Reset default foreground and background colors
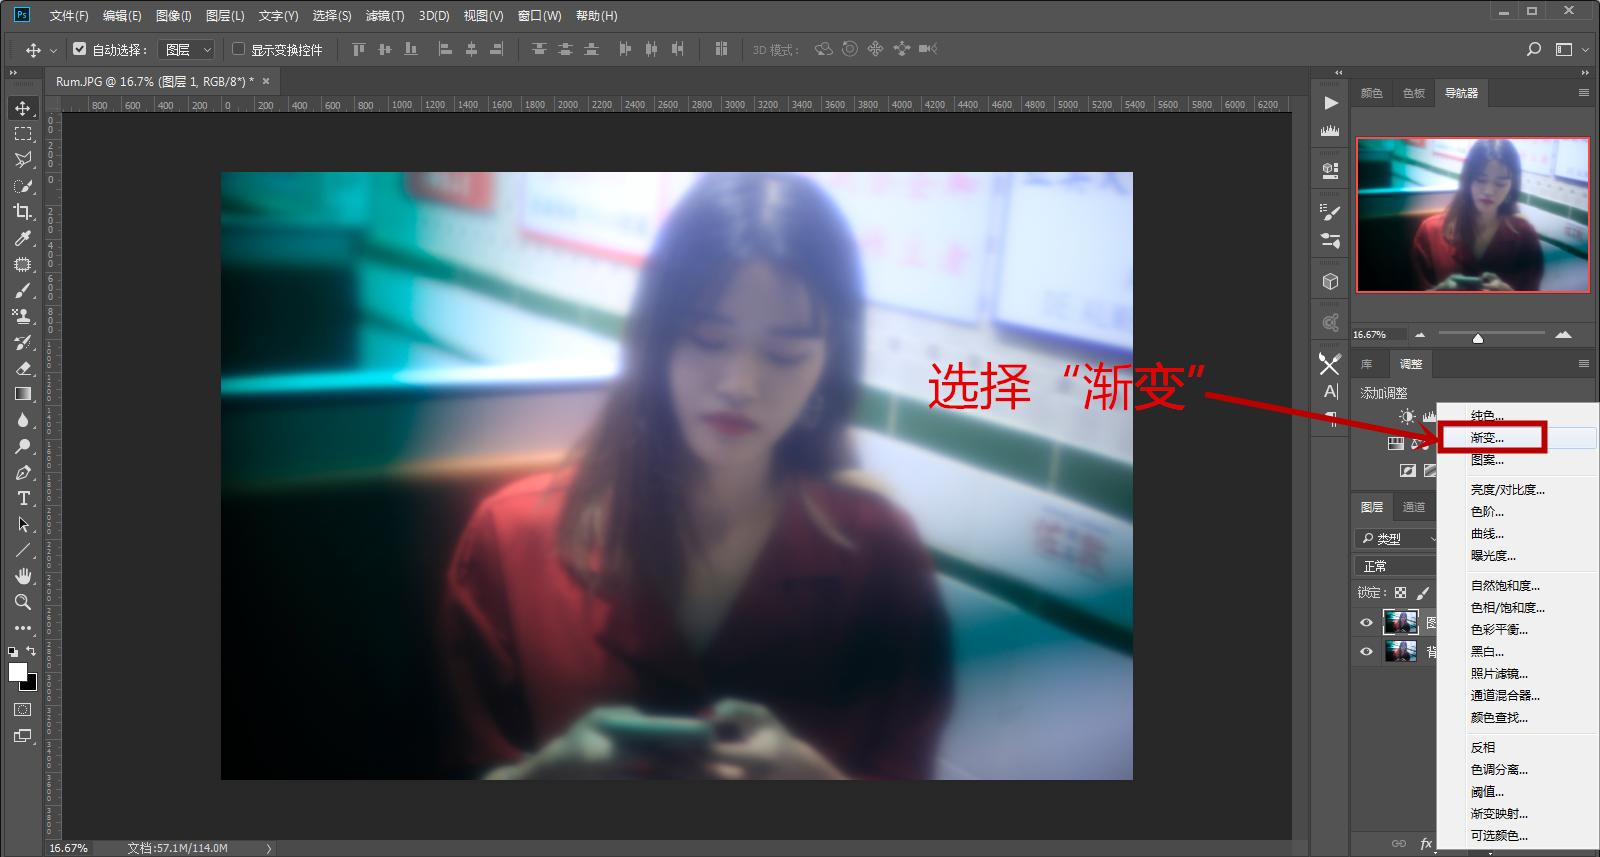 (x=13, y=651)
